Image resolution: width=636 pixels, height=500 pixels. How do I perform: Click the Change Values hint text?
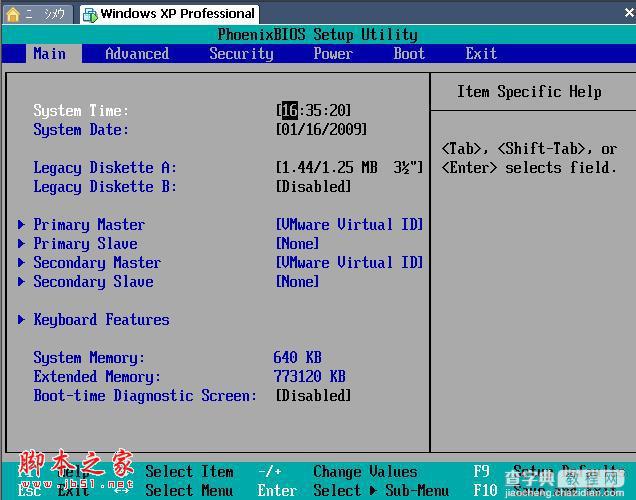pyautogui.click(x=365, y=472)
